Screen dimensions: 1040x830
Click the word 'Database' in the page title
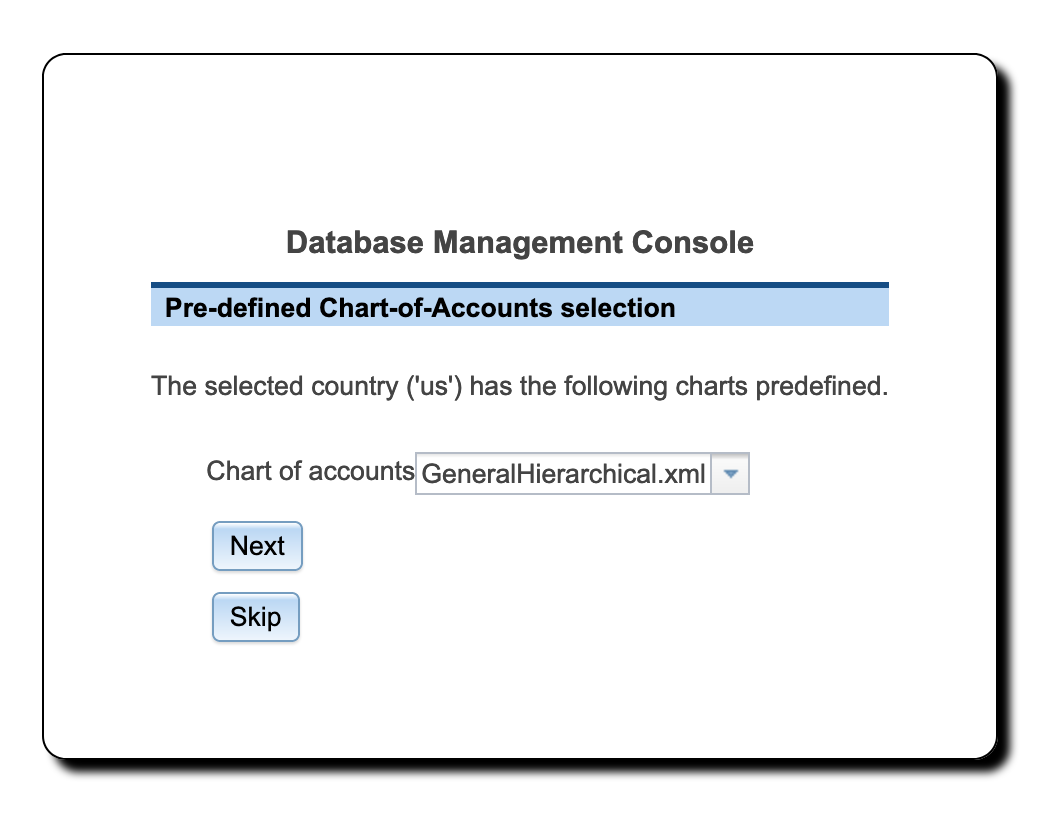(x=355, y=242)
